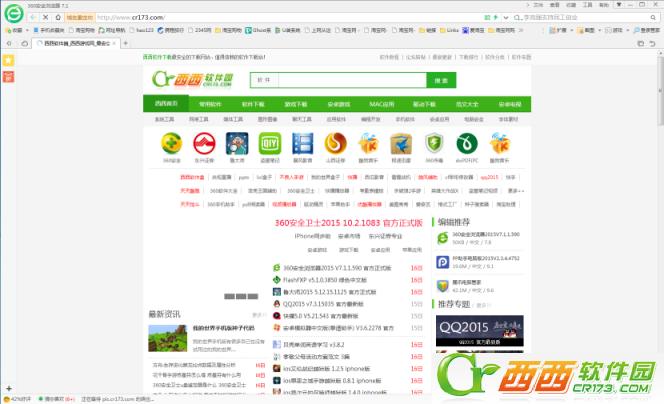Click the shield icon for third recommended app

click(443, 286)
